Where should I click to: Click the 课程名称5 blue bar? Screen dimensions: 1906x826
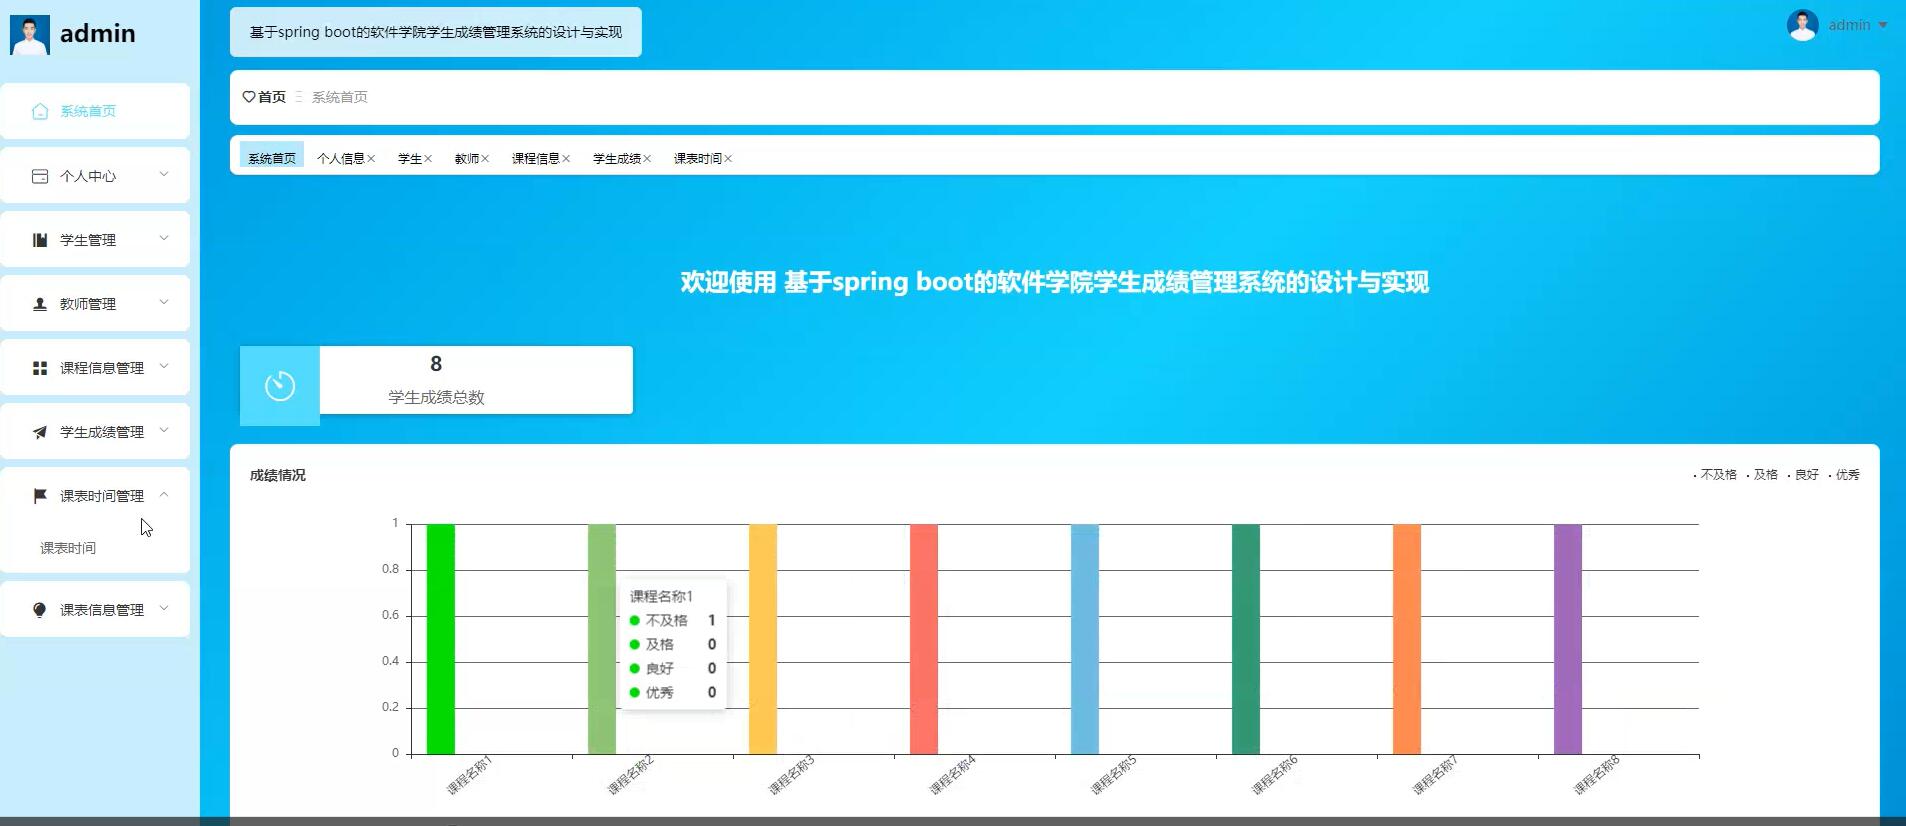pos(1085,639)
